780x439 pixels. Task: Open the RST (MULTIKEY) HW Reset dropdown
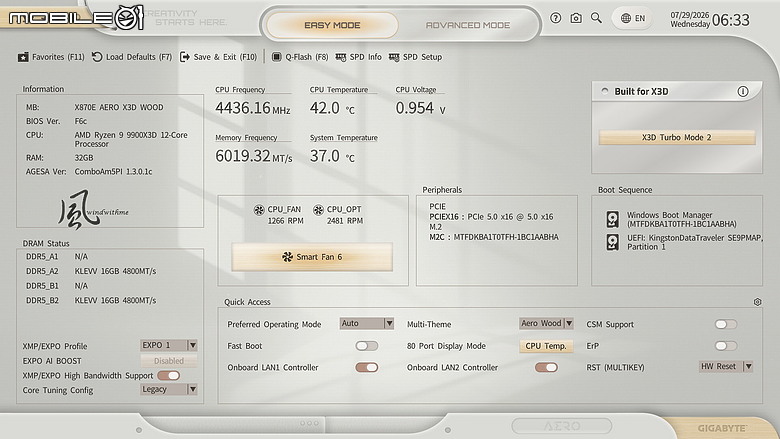tap(726, 367)
